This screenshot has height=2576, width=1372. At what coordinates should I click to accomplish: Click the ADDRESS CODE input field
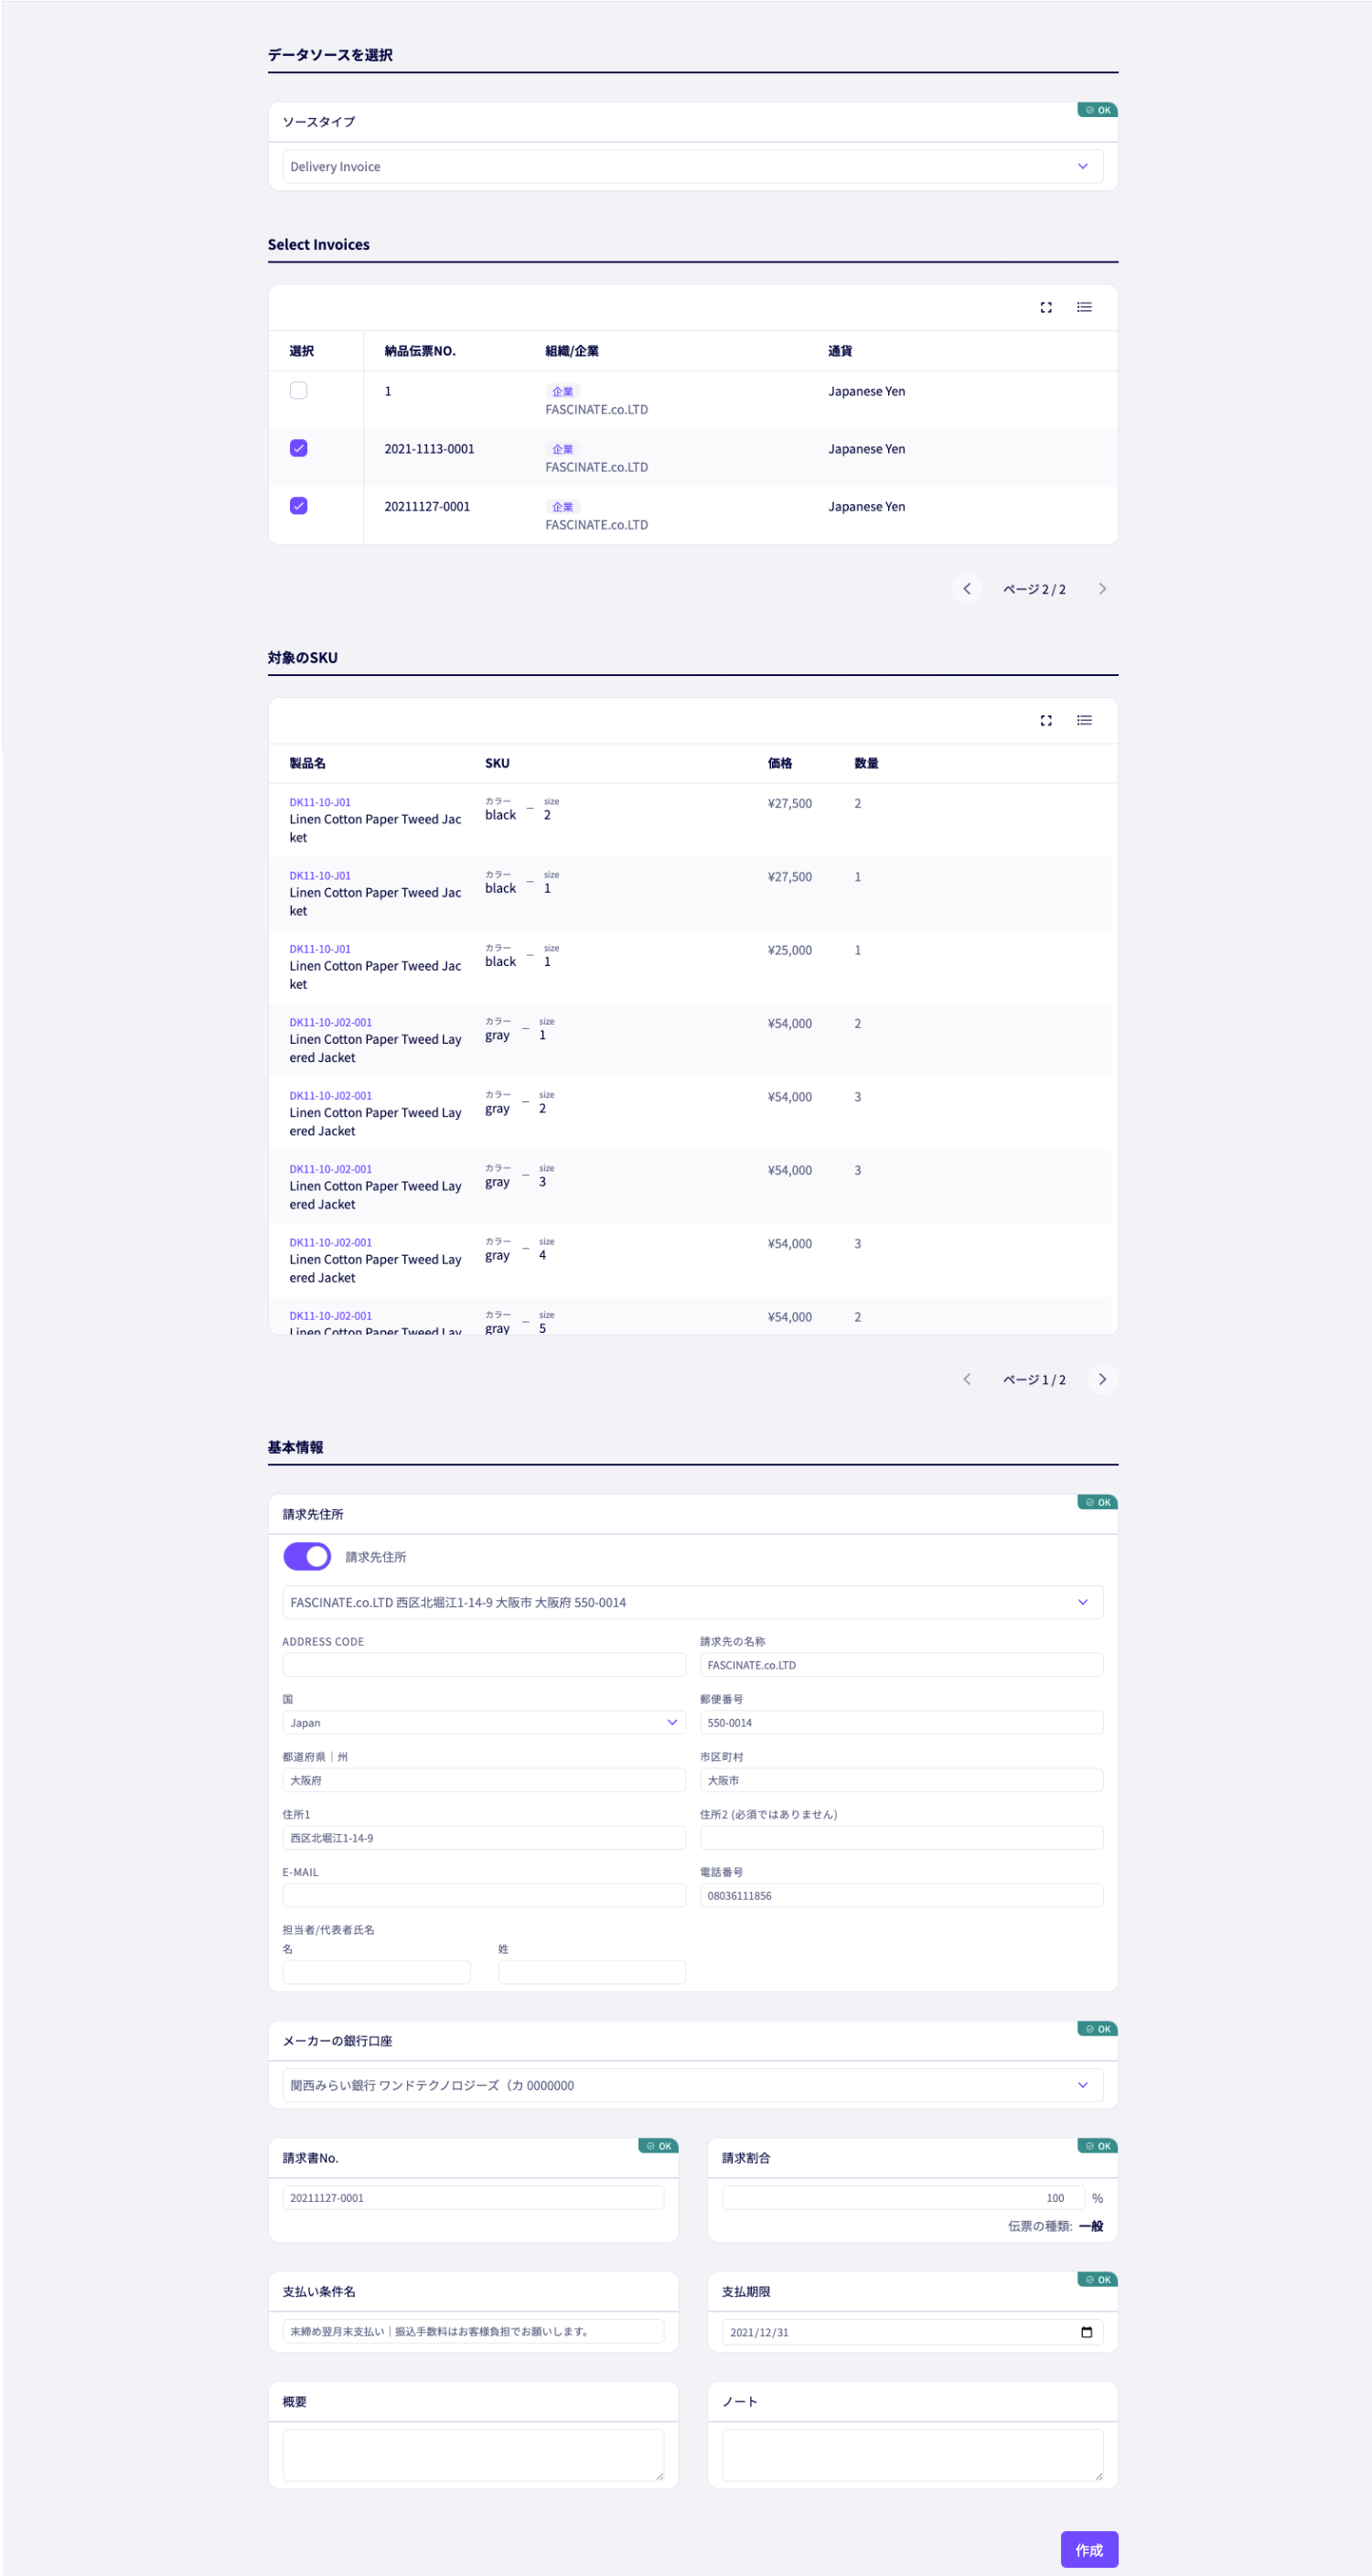484,1664
